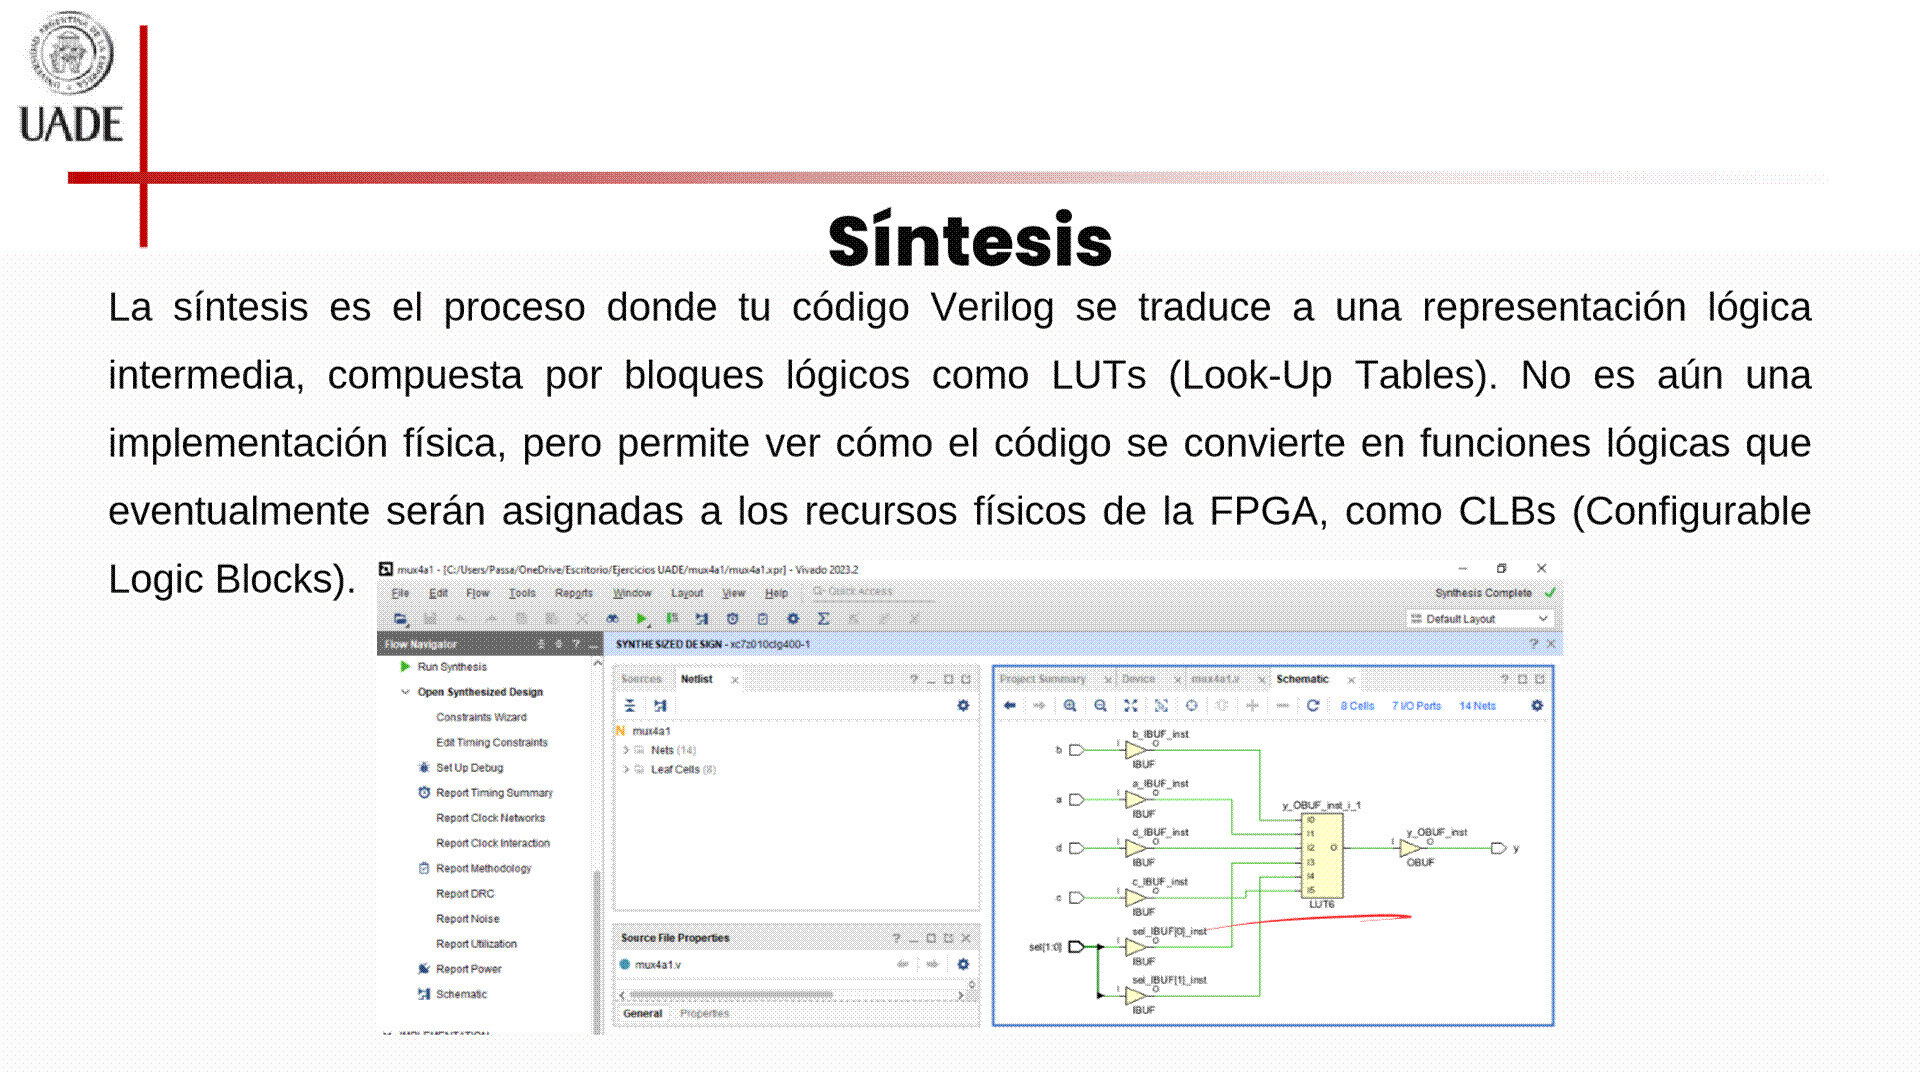This screenshot has width=1920, height=1080.
Task: Click the zoom out magnifier in schematic toolbar
Action: pos(1100,706)
